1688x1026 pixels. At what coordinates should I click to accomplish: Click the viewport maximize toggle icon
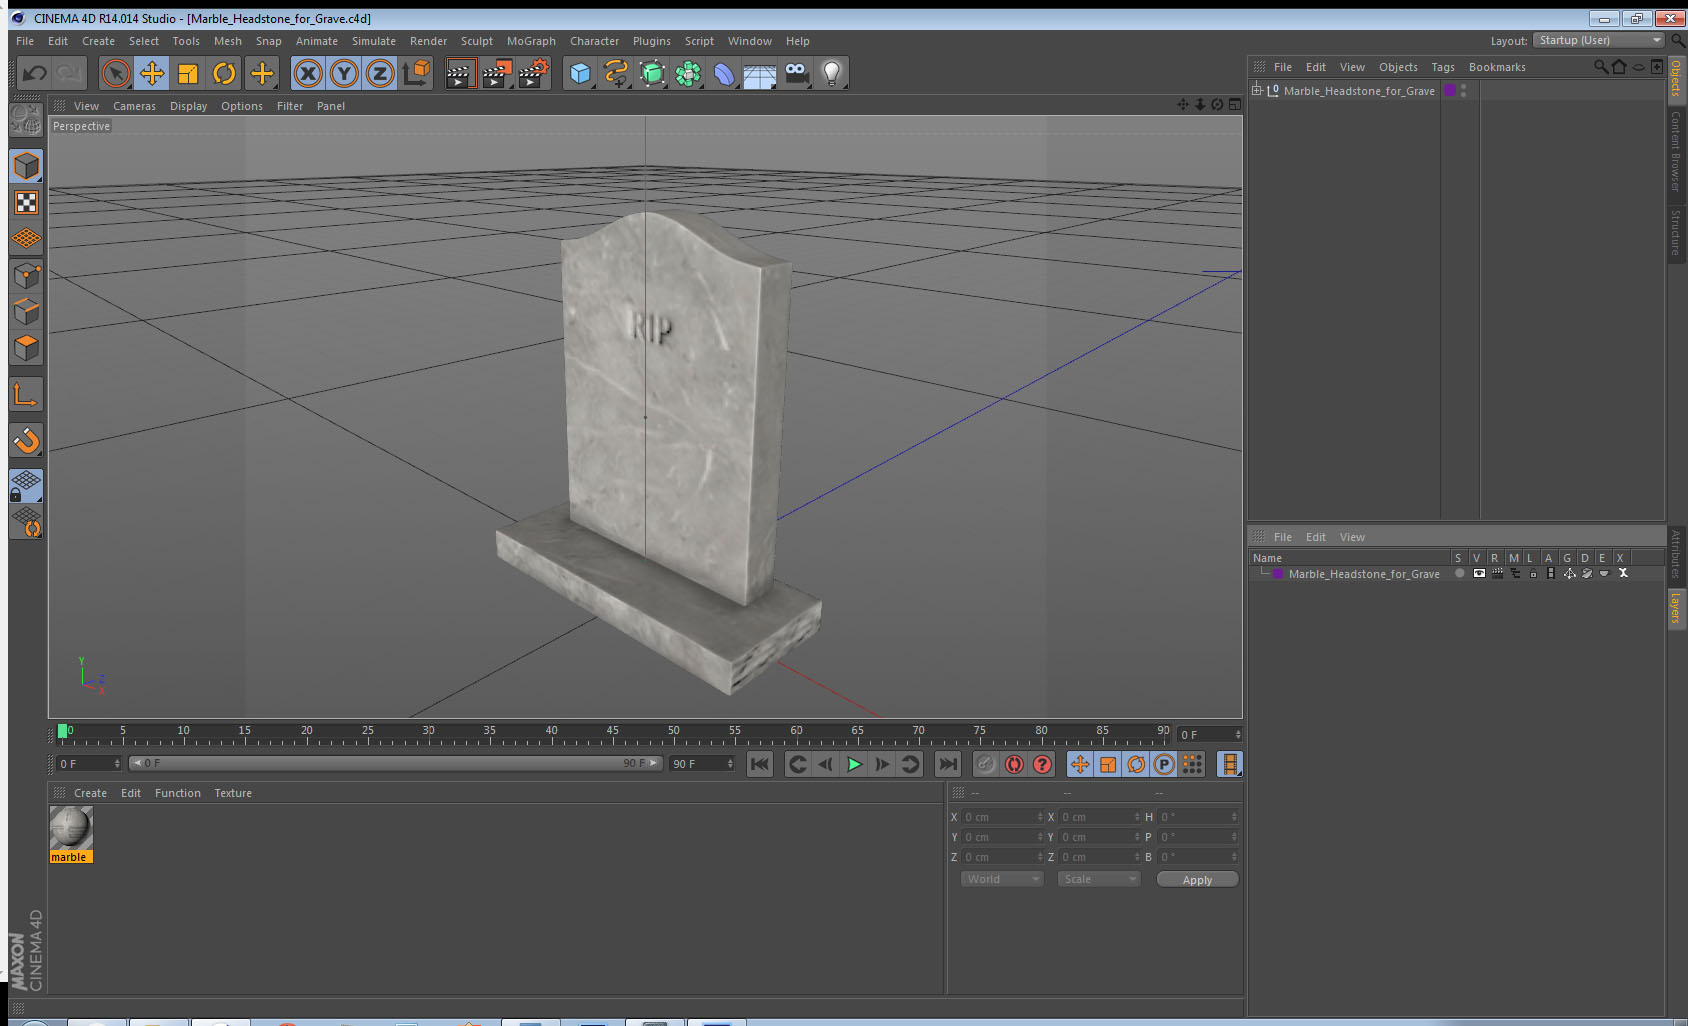pyautogui.click(x=1235, y=105)
